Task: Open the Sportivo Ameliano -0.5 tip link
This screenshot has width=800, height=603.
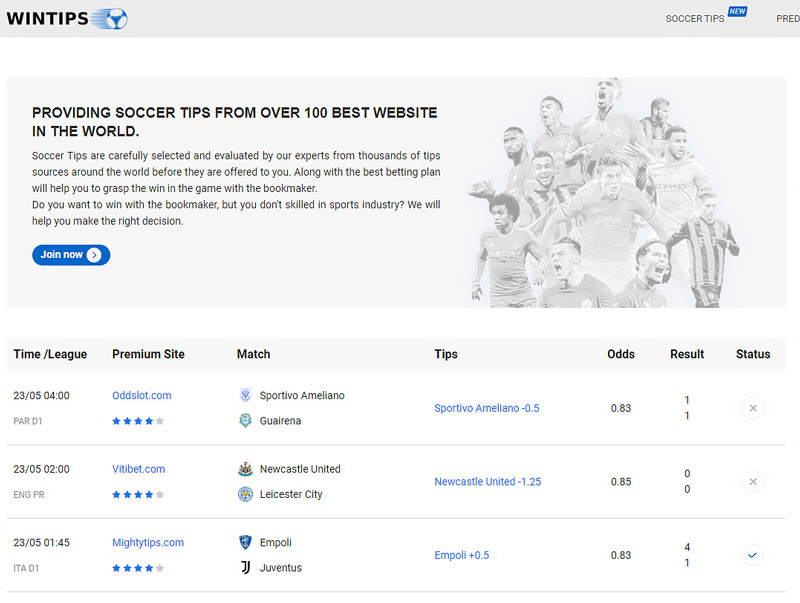Action: pos(487,408)
